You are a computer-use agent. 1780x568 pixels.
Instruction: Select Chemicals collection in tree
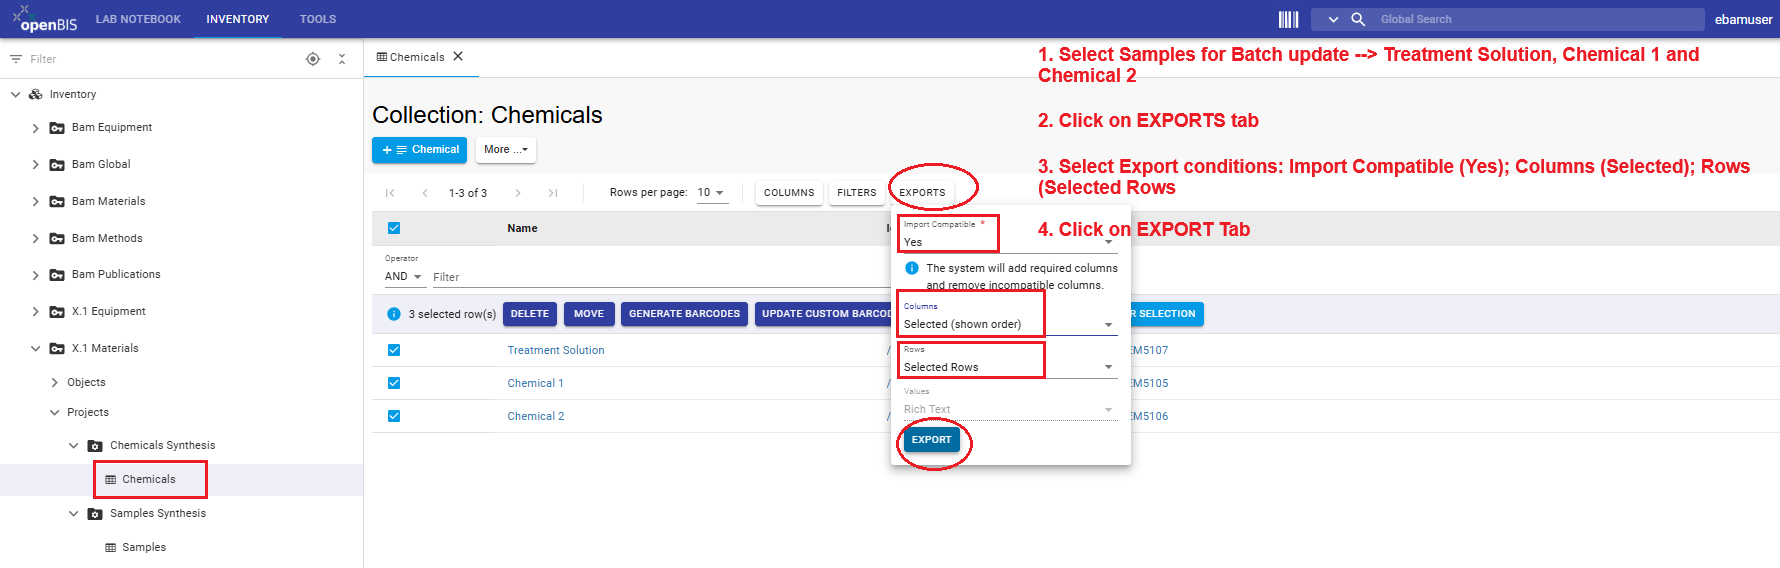(x=148, y=479)
